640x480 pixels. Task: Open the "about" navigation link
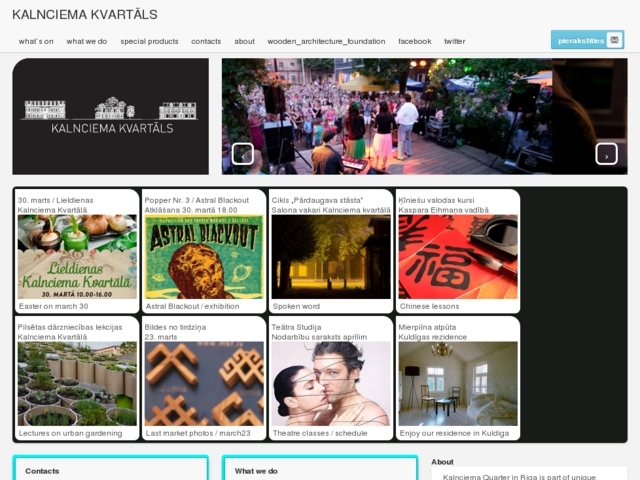pyautogui.click(x=244, y=41)
